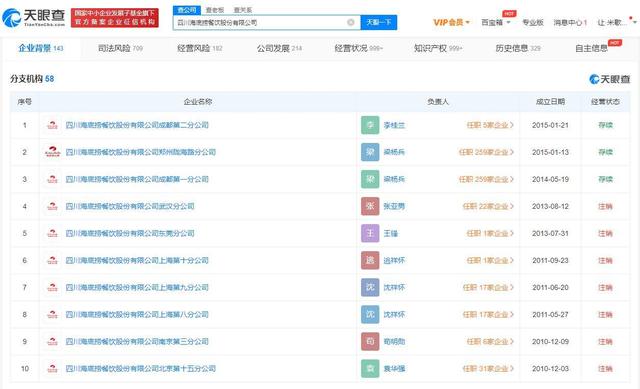The image size is (640, 389).
Task: Open the company logo of 北京第十五分公司 row
Action: [52, 369]
